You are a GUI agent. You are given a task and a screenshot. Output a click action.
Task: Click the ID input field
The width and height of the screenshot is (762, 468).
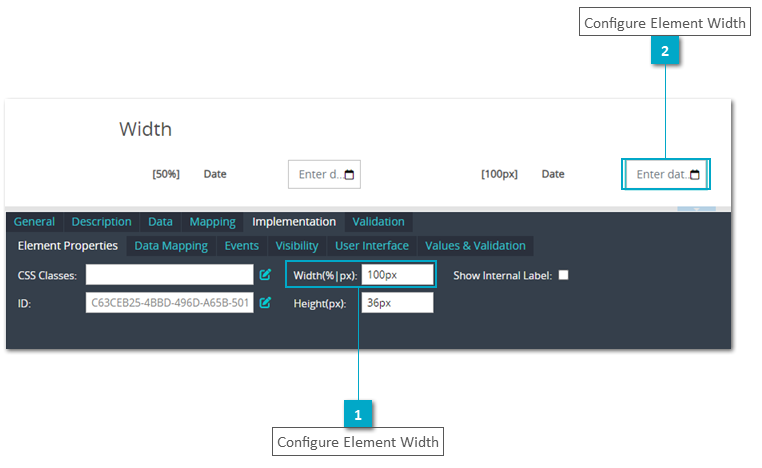click(x=170, y=303)
